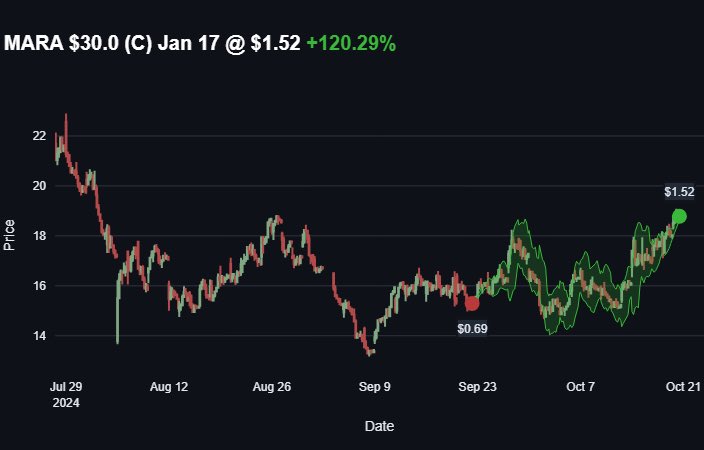The width and height of the screenshot is (704, 450).
Task: Click the 20 price axis tick
Action: click(39, 185)
